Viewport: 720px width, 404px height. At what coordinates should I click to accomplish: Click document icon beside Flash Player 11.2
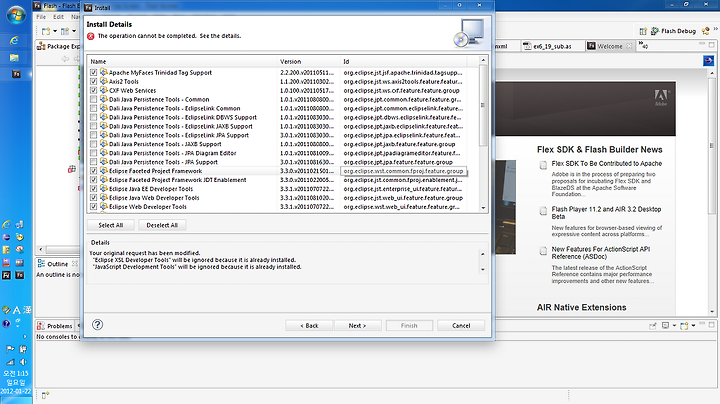[x=543, y=211]
